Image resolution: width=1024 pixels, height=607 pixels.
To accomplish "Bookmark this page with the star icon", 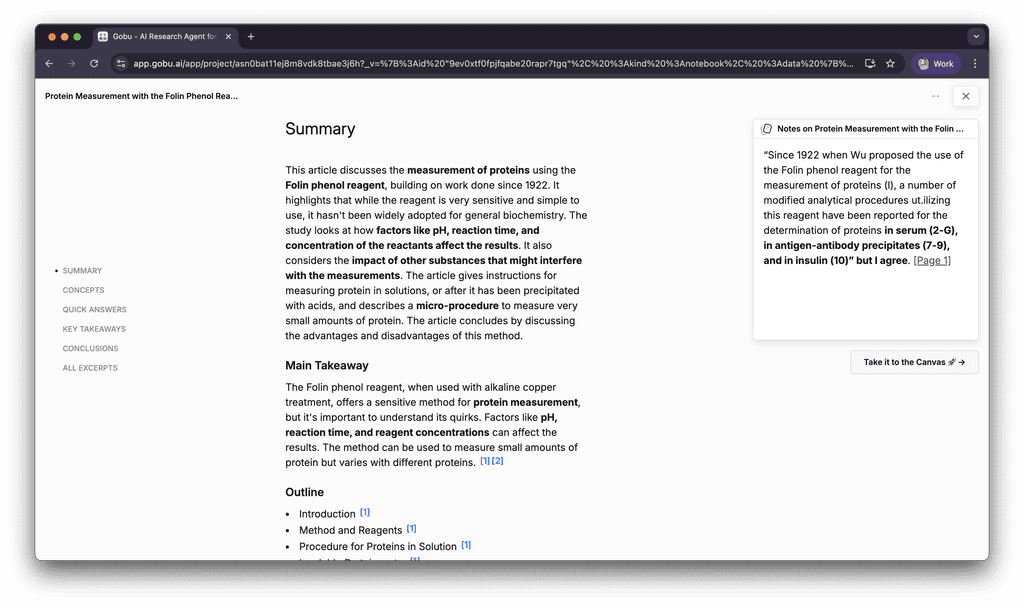I will click(890, 63).
